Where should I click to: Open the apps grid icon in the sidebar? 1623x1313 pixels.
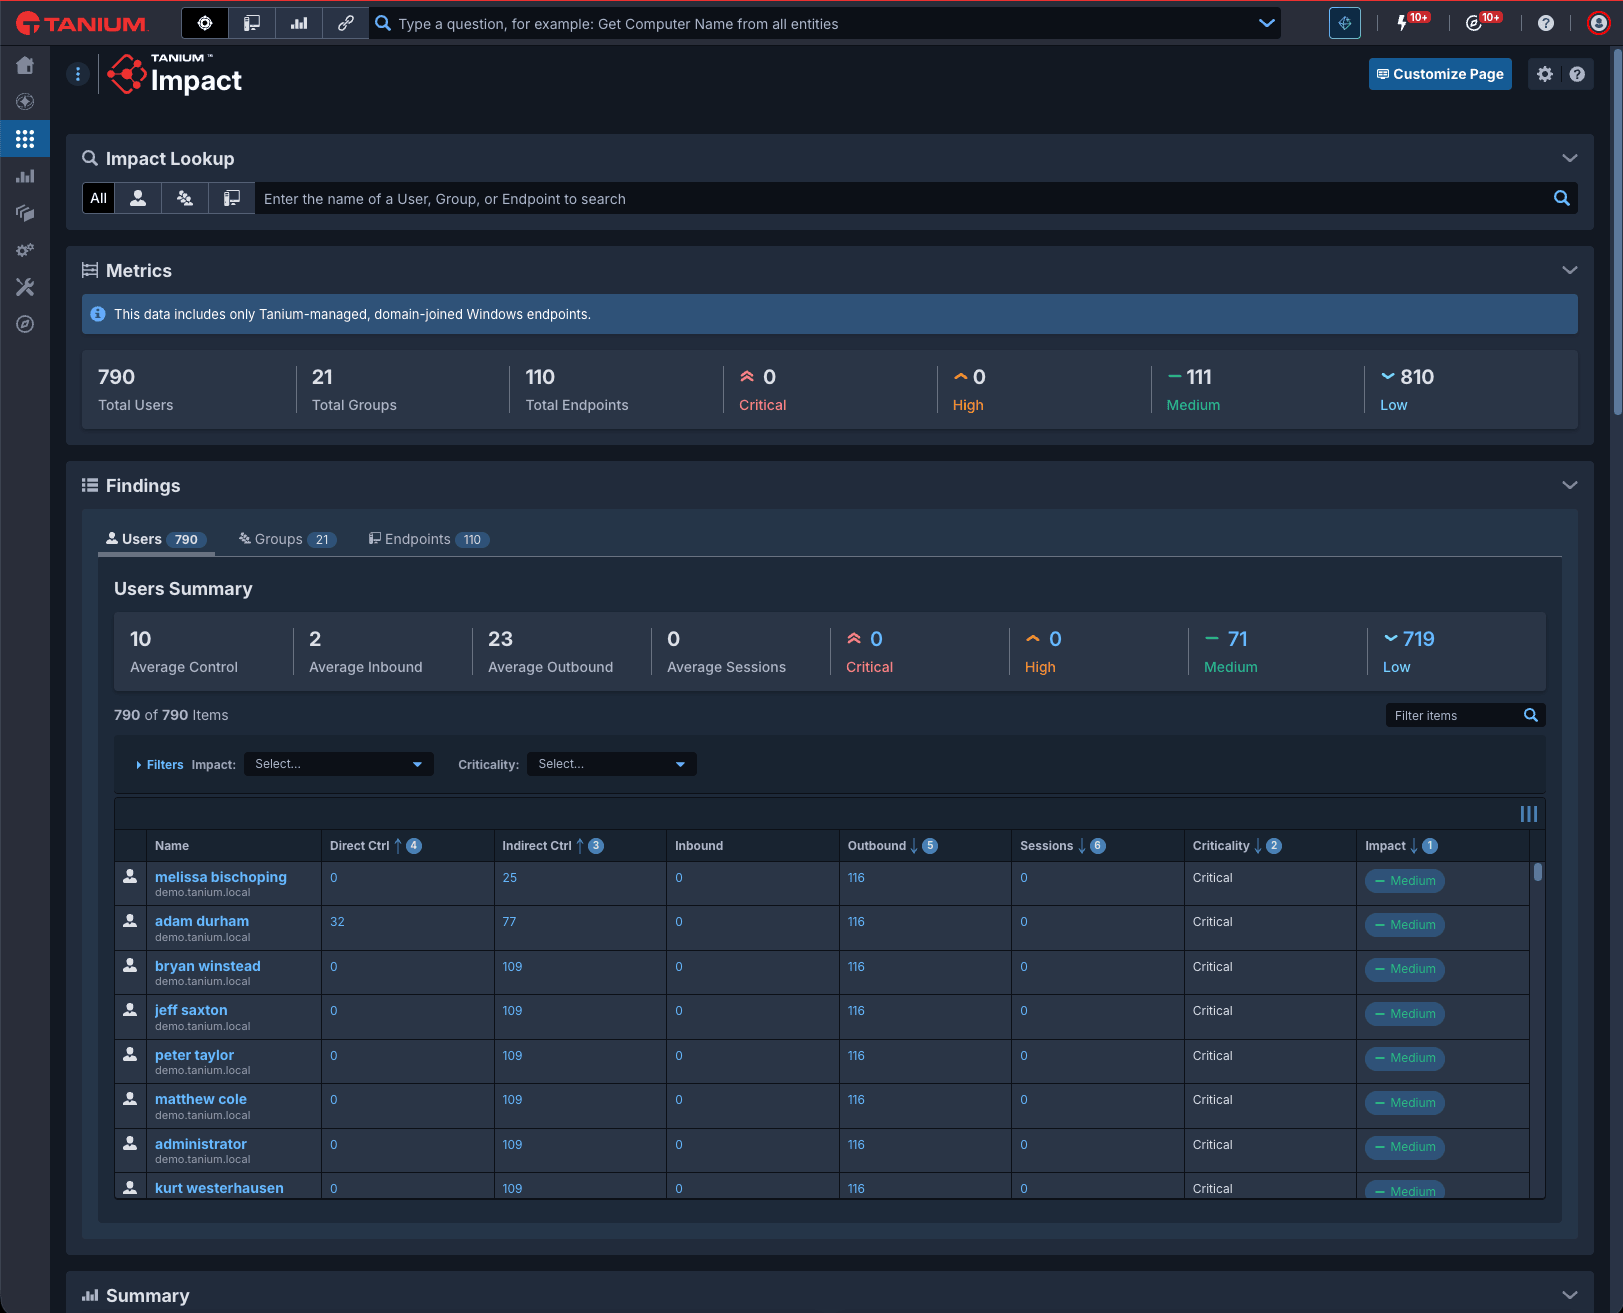point(25,139)
